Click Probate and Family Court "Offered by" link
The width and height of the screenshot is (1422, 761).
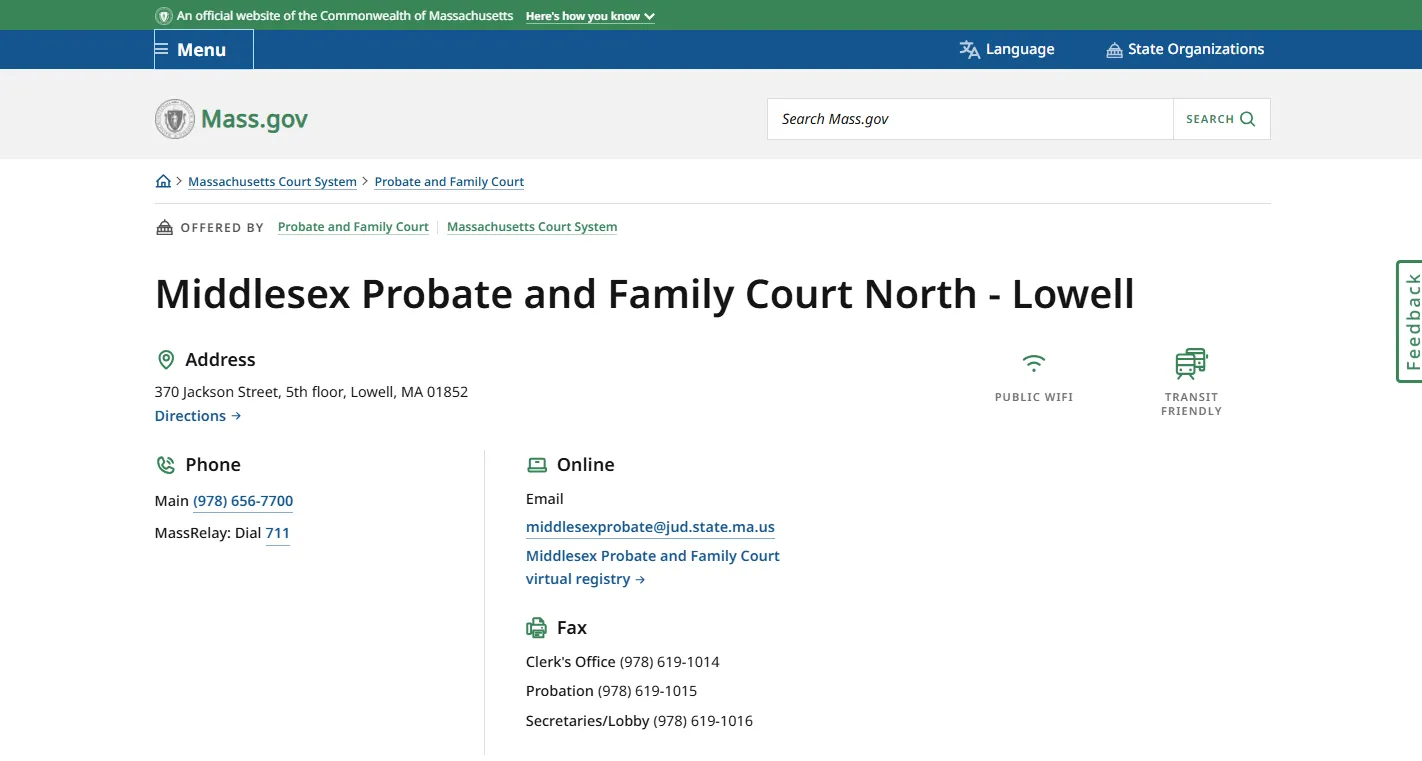(x=353, y=227)
